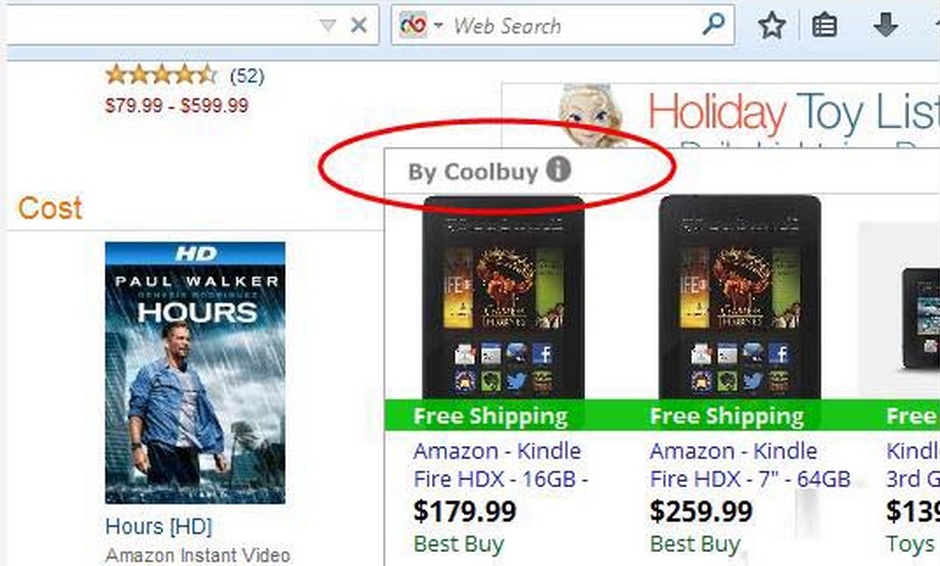Open the second Kindle Fire HDX image
This screenshot has width=940, height=566.
point(739,298)
